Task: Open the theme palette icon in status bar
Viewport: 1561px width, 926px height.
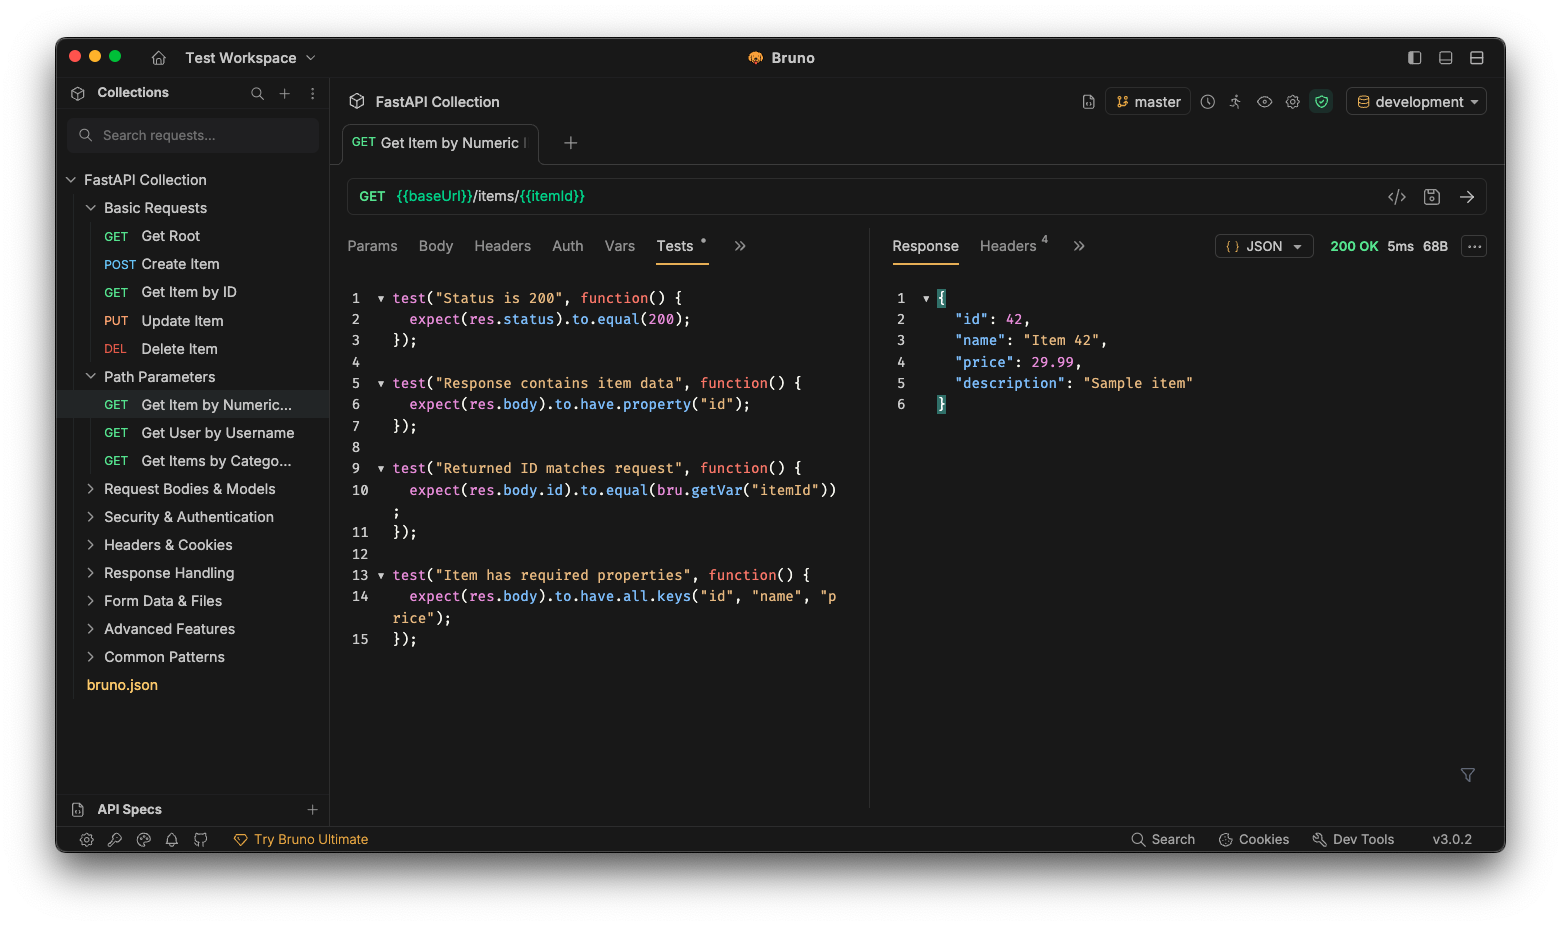Action: click(x=144, y=840)
